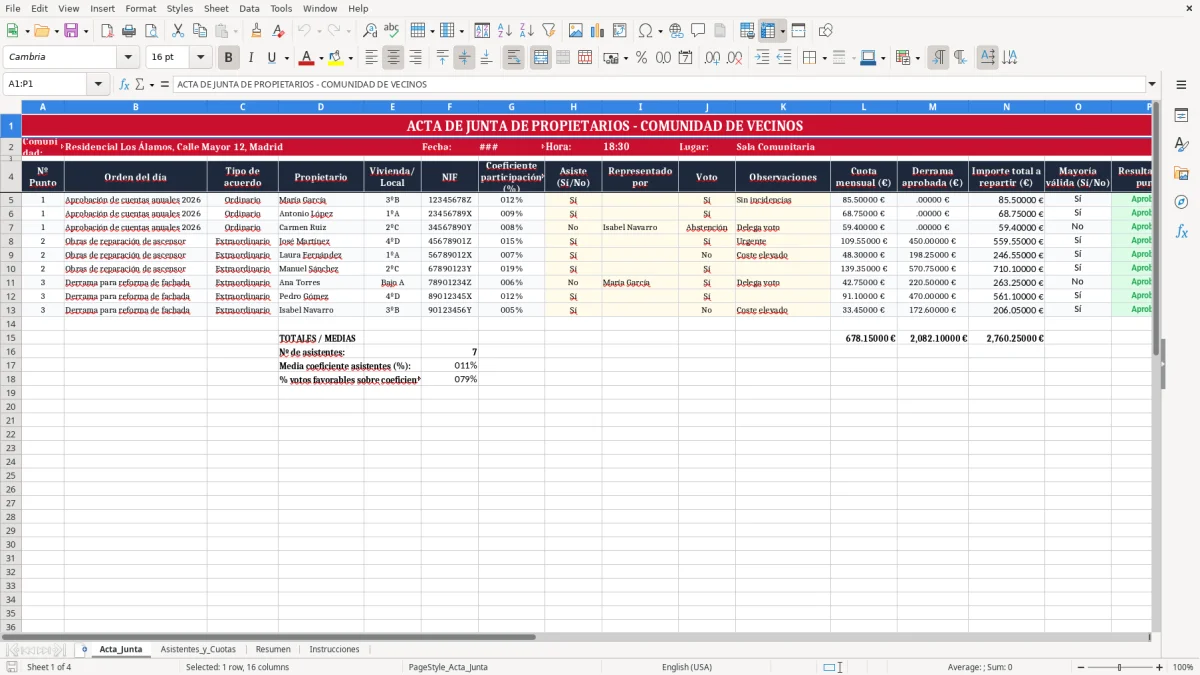Insert an image

pyautogui.click(x=576, y=31)
